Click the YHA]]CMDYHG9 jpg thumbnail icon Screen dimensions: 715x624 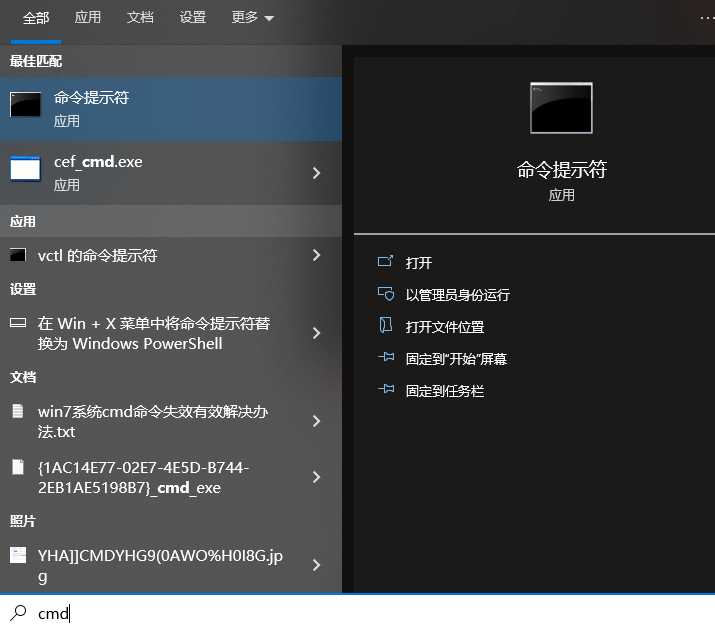tap(18, 555)
